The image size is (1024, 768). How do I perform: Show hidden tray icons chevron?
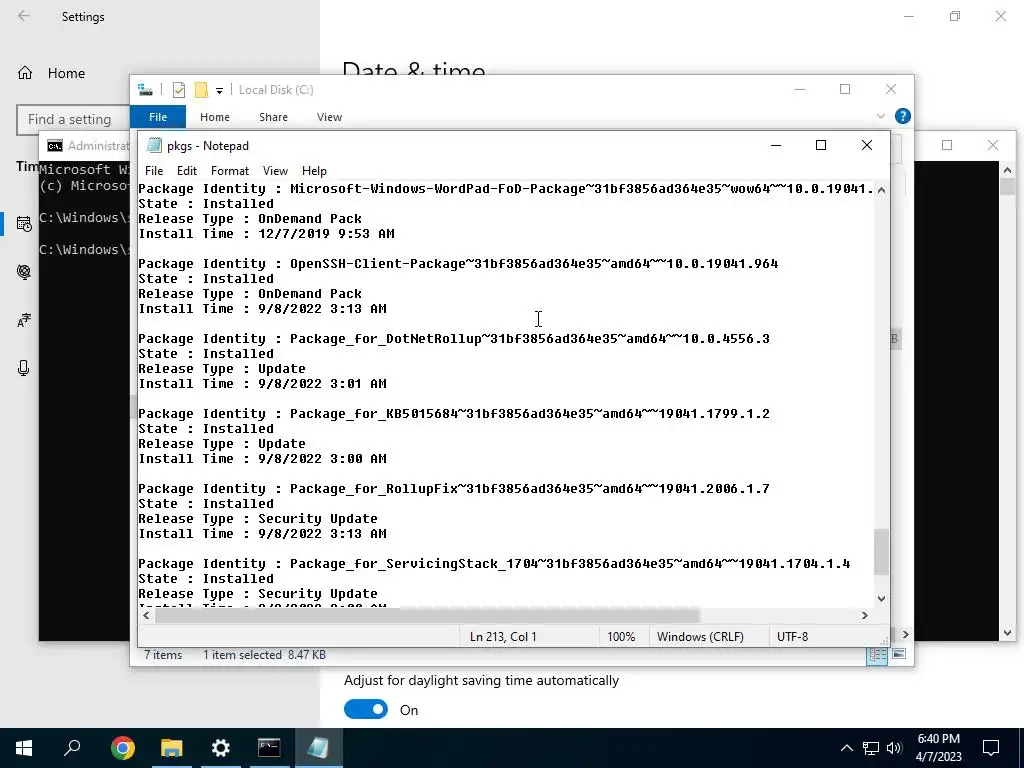click(846, 748)
